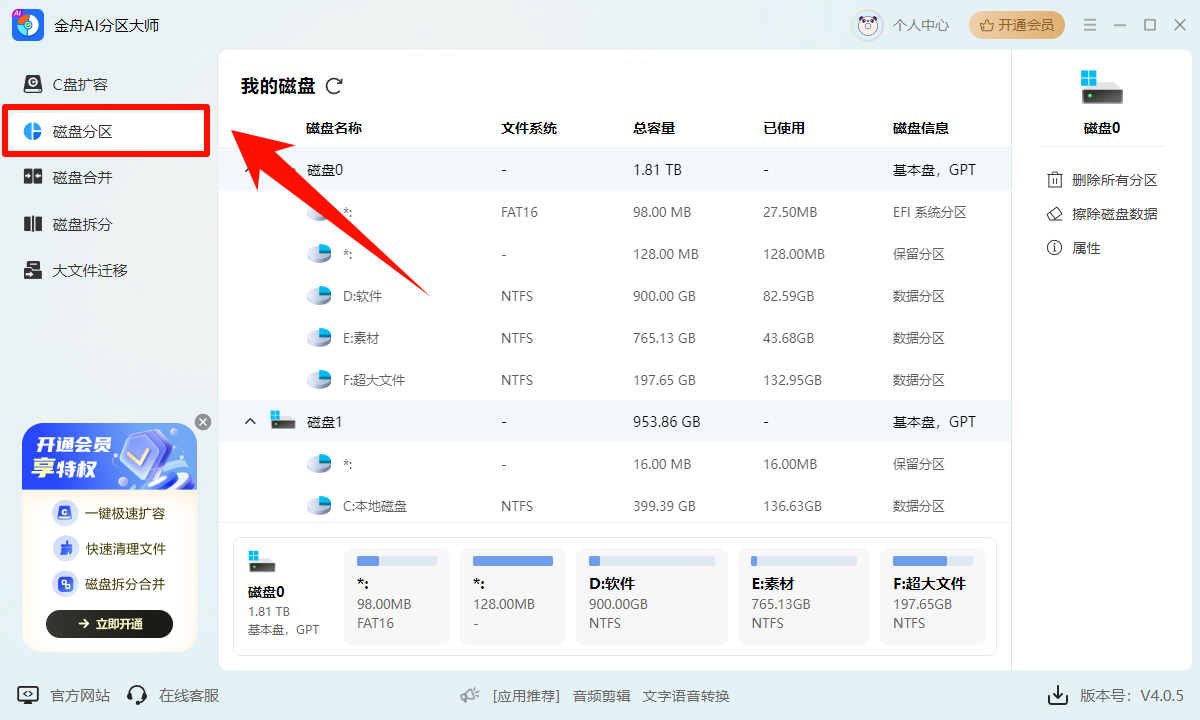Viewport: 1200px width, 720px height.
Task: Click the refresh icon beside 我的磁盘
Action: 334,86
